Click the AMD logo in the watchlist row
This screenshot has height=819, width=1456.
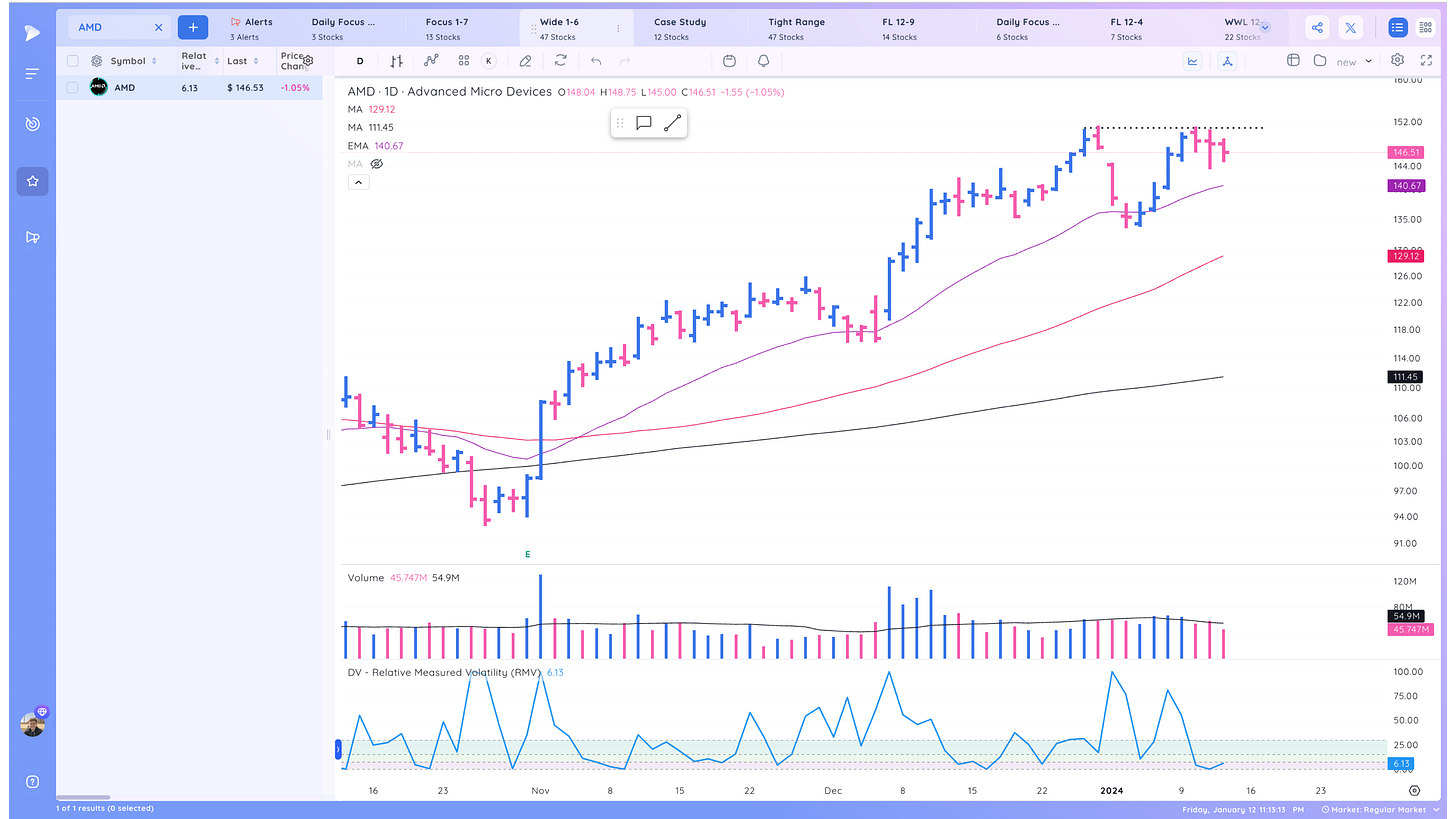(x=98, y=87)
